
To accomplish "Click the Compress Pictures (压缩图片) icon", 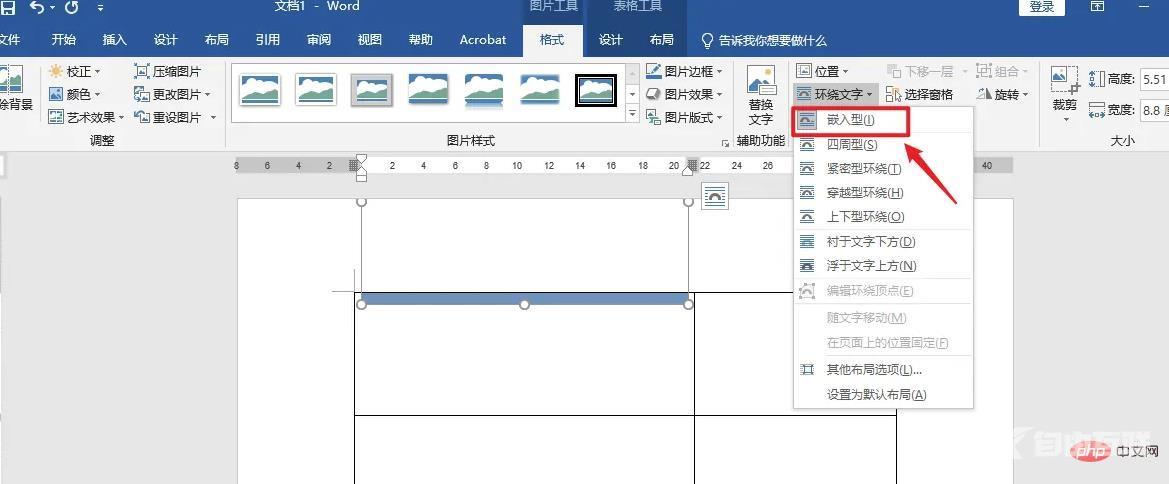I will click(x=142, y=71).
